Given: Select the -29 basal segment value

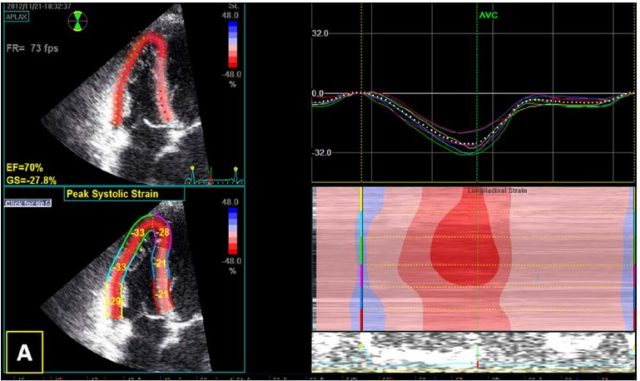Looking at the screenshot, I should 115,301.
